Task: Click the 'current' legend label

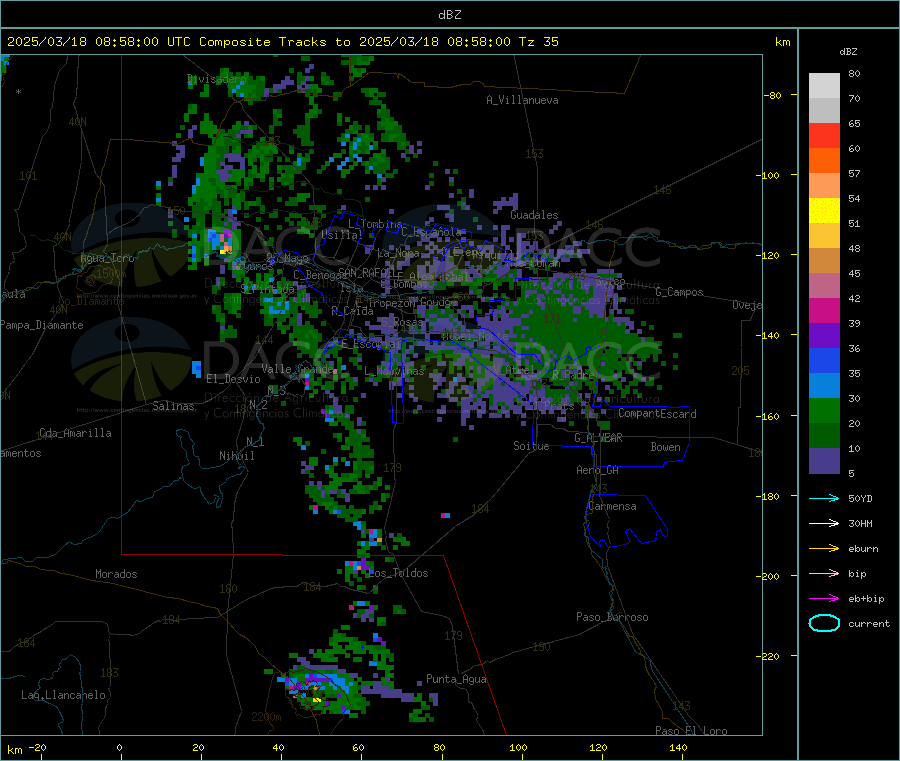Action: pyautogui.click(x=868, y=623)
